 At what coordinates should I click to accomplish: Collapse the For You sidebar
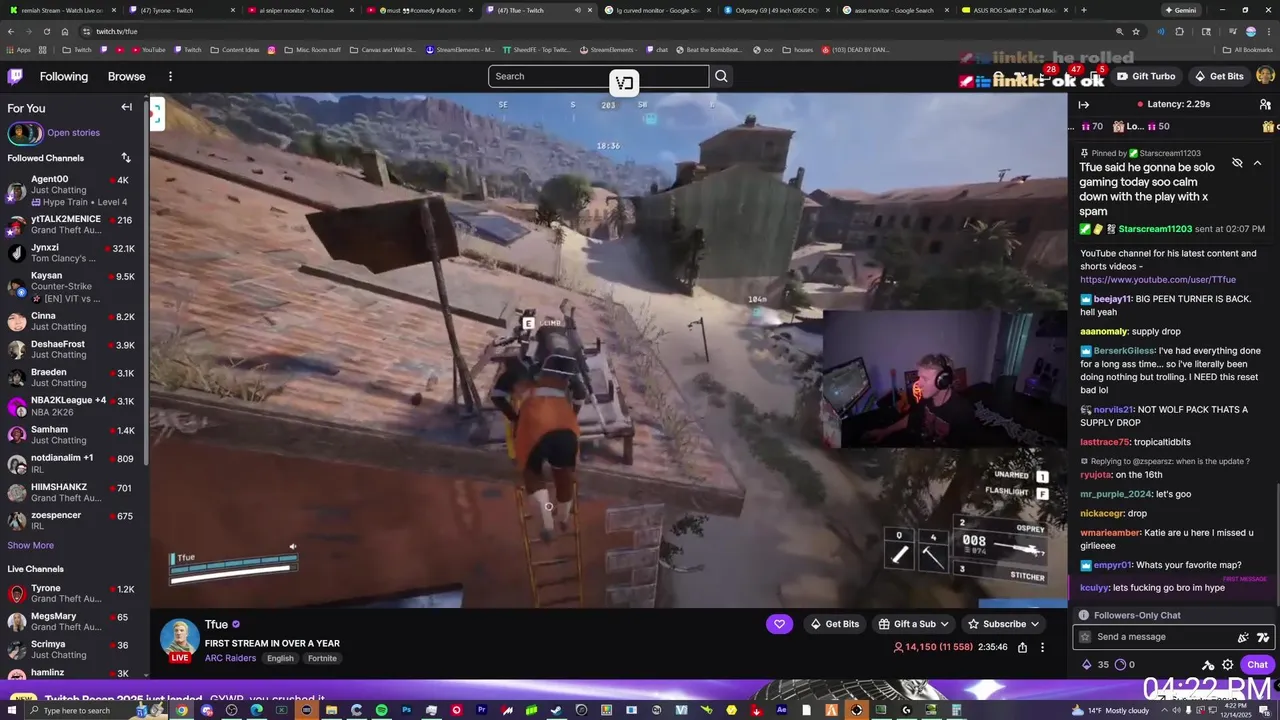click(x=127, y=107)
